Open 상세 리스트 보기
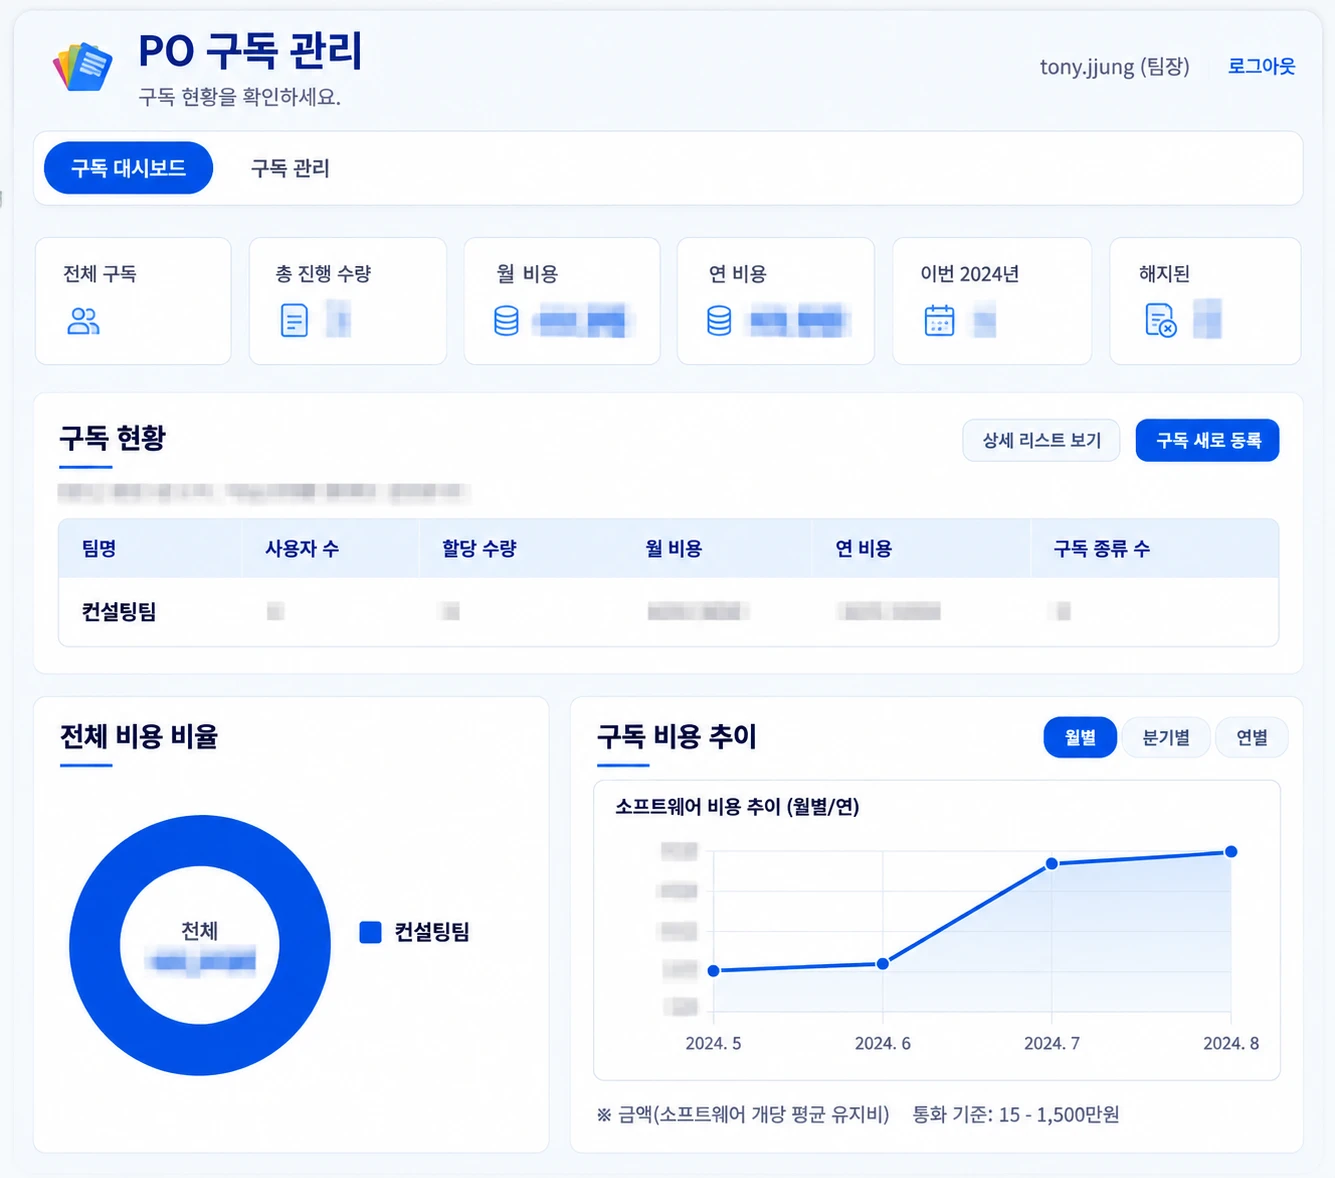This screenshot has width=1335, height=1178. click(1042, 440)
